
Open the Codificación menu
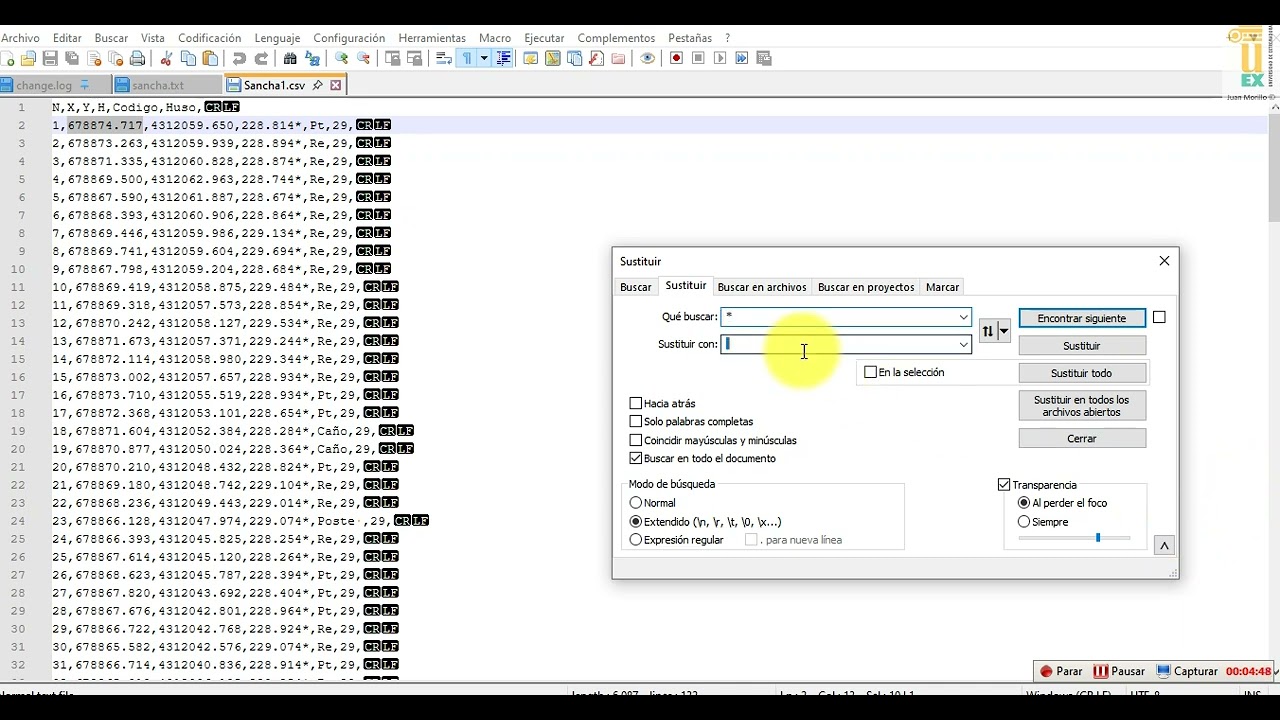[210, 38]
